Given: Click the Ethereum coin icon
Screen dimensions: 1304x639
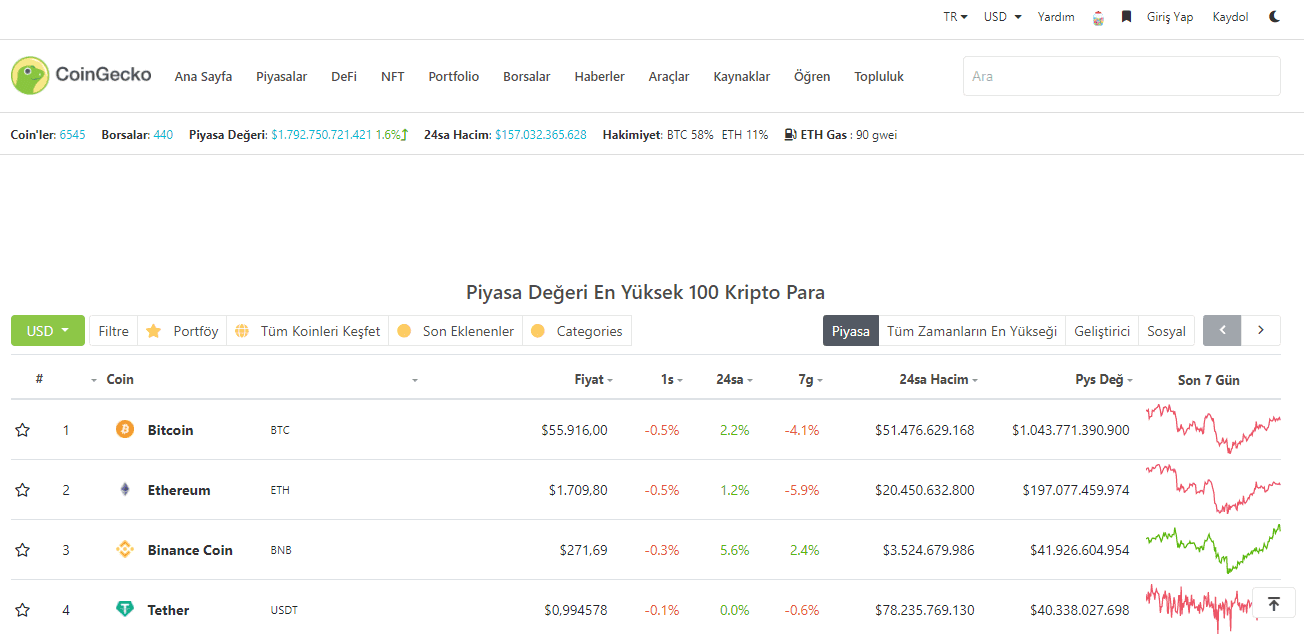Looking at the screenshot, I should tap(125, 489).
